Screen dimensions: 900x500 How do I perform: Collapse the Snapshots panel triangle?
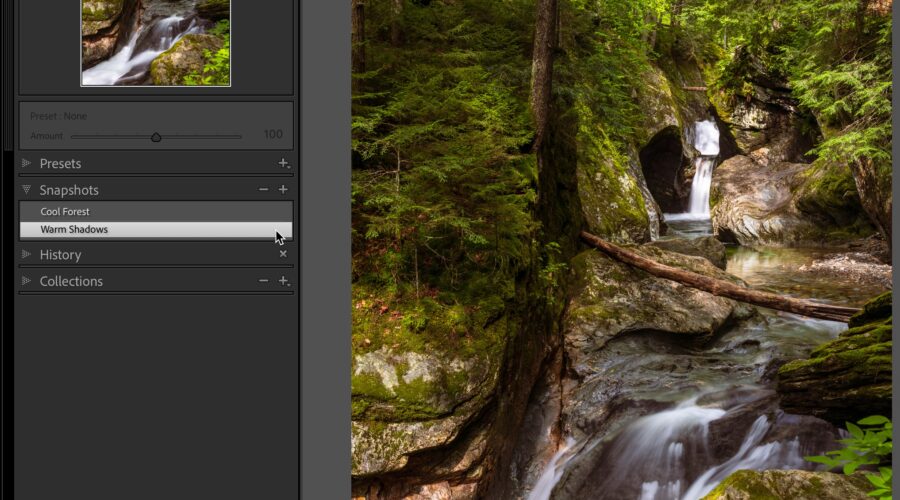click(x=27, y=189)
